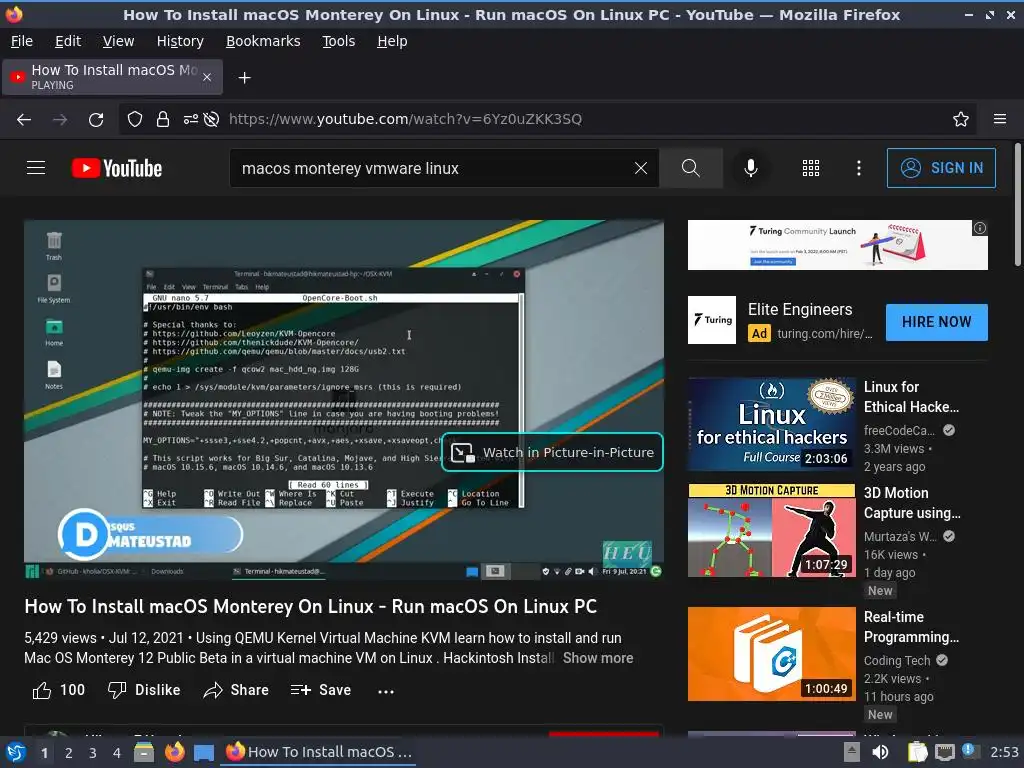Click the Firefox address bar URL
This screenshot has height=768, width=1024.
405,119
